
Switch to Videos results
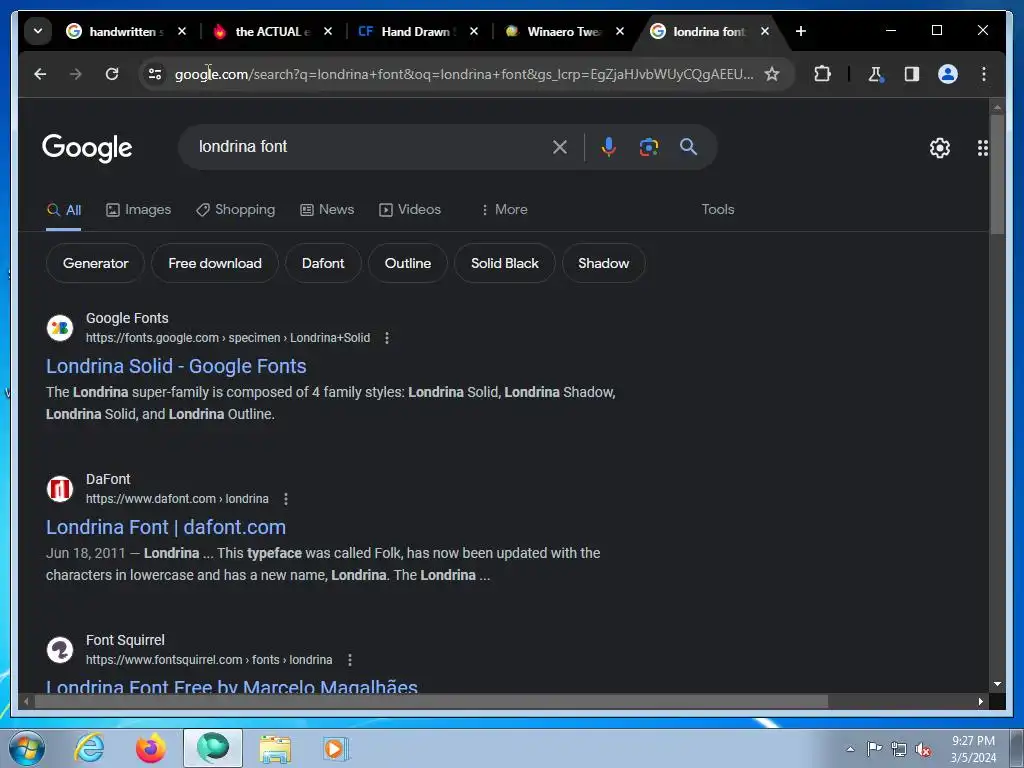410,210
